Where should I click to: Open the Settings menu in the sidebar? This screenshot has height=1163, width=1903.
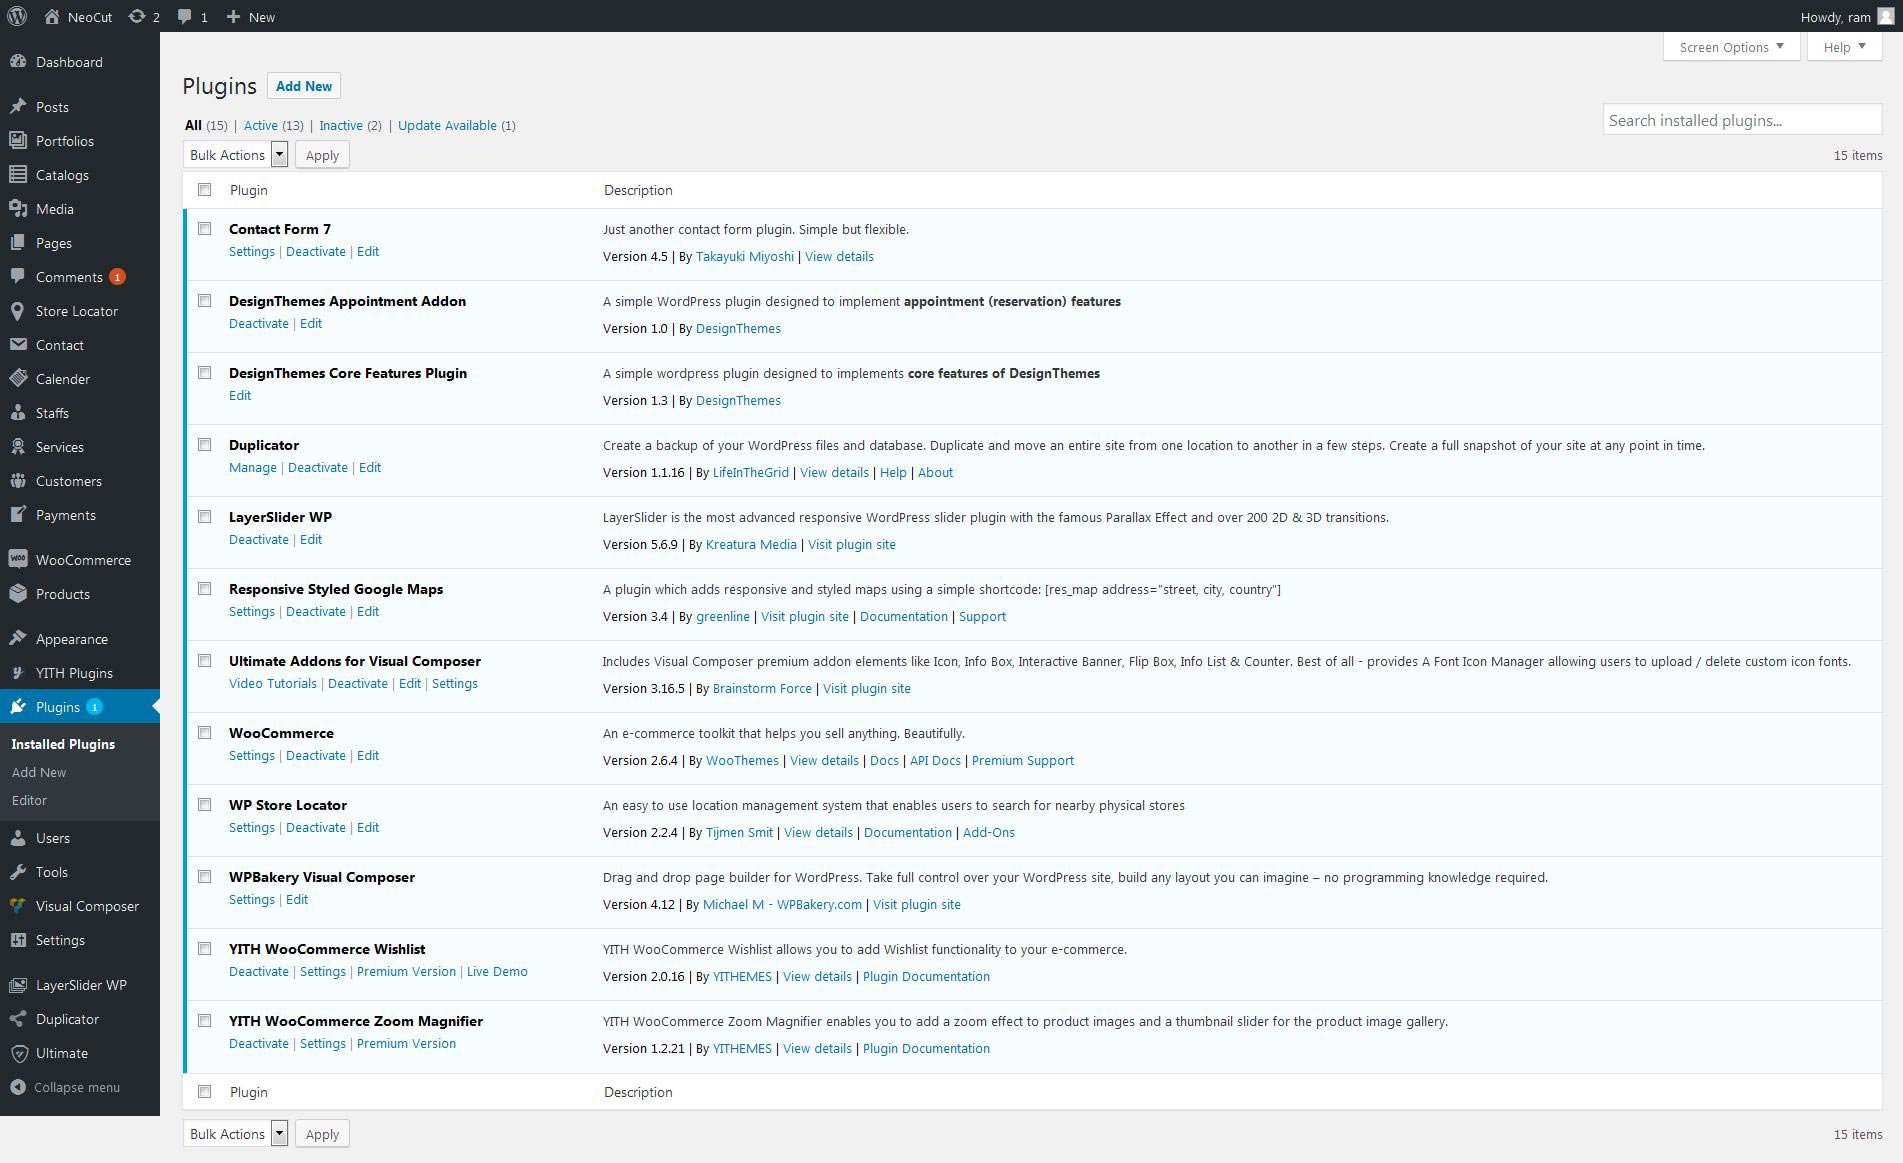80,940
